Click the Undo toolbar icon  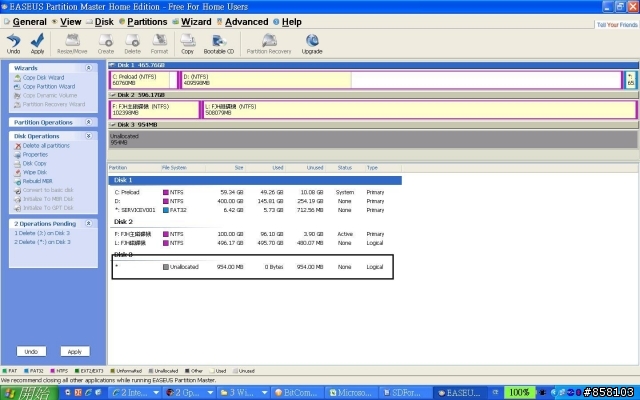click(x=13, y=44)
